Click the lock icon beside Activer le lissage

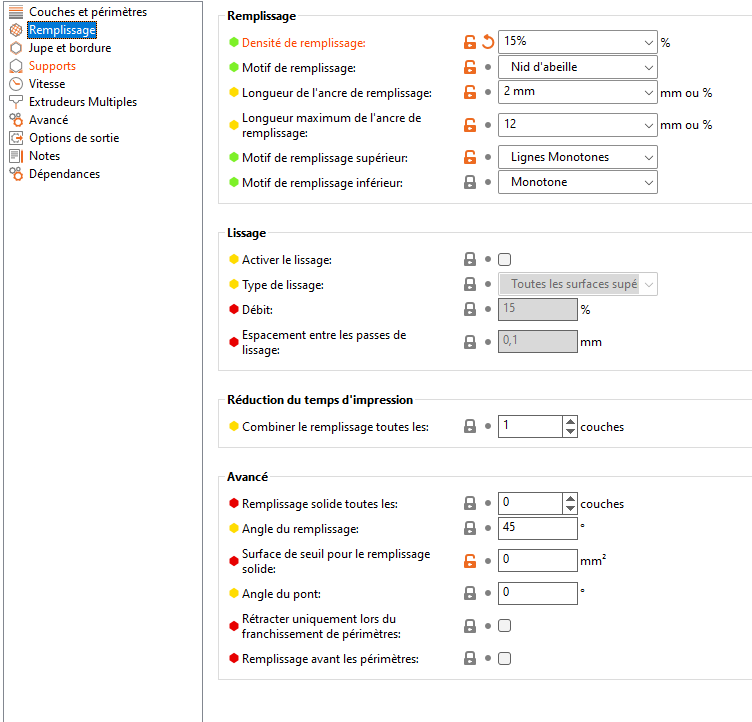(469, 259)
